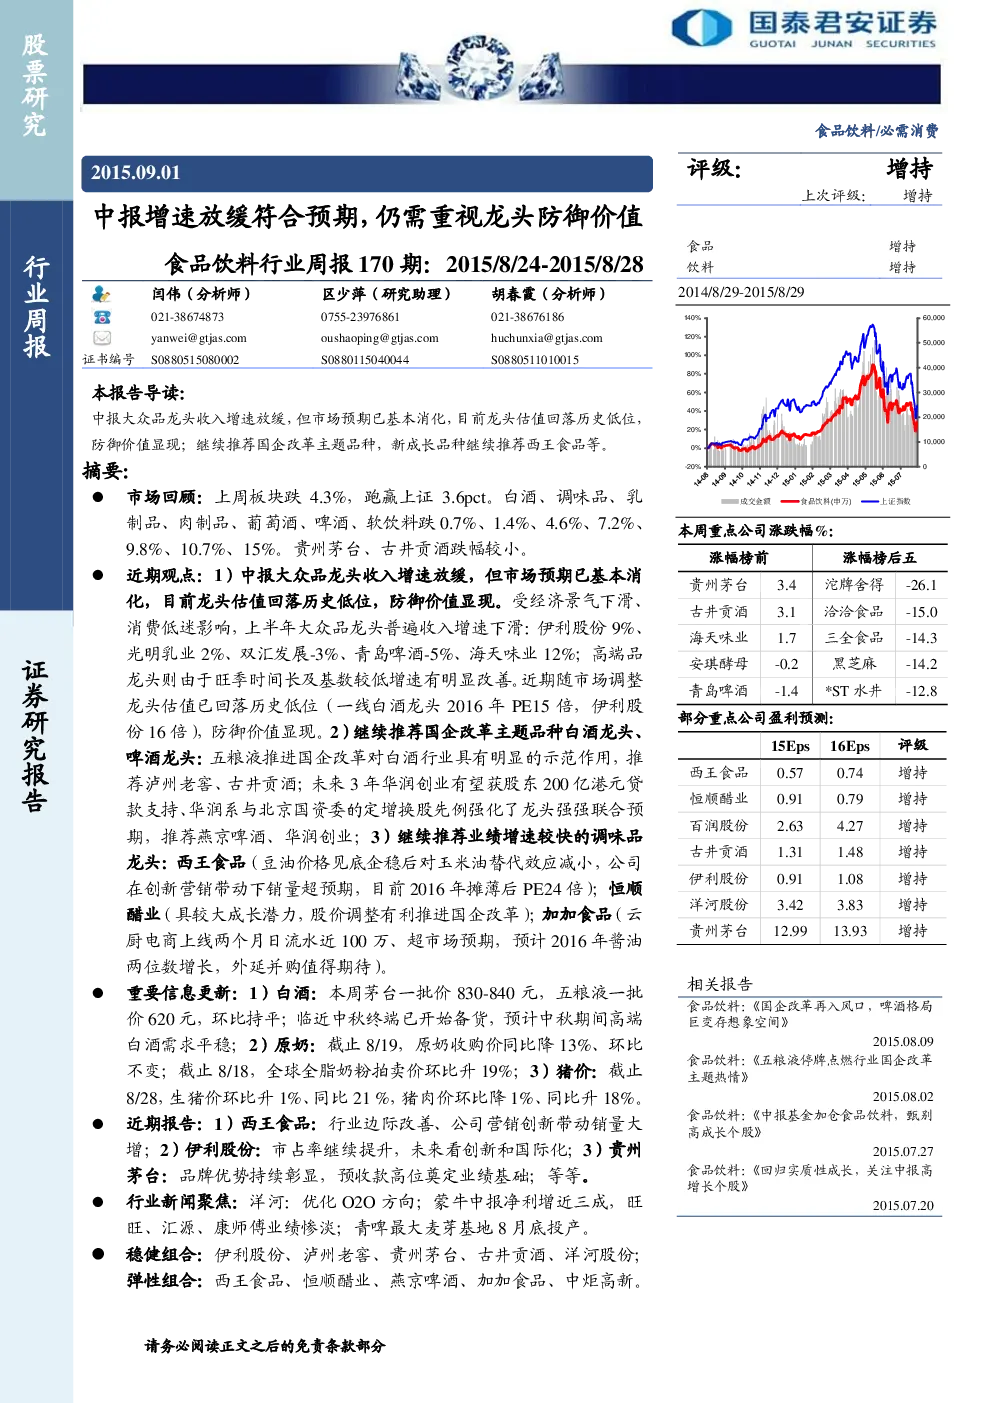Viewport: 992px width, 1403px height.
Task: Click 16Eps column header
Action: point(850,746)
